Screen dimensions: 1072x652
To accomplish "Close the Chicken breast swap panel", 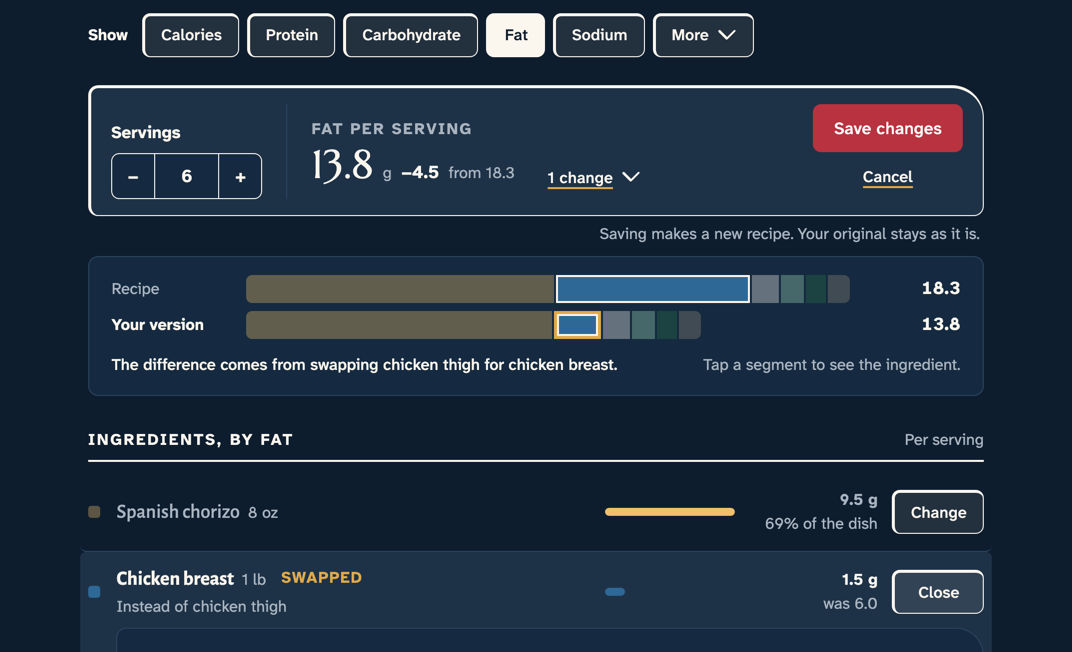I will [938, 592].
